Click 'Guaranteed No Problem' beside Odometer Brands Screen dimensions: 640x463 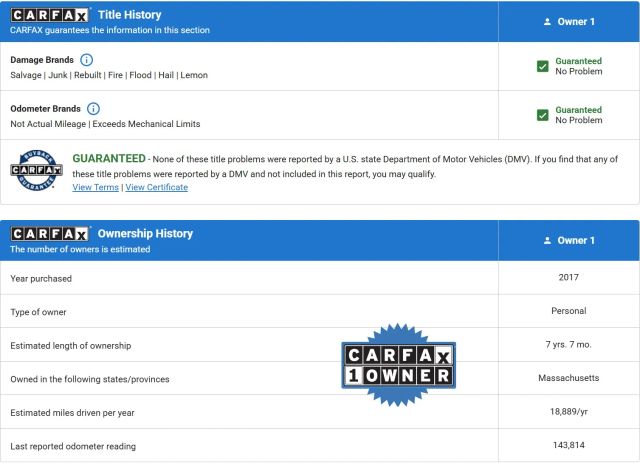coord(578,115)
